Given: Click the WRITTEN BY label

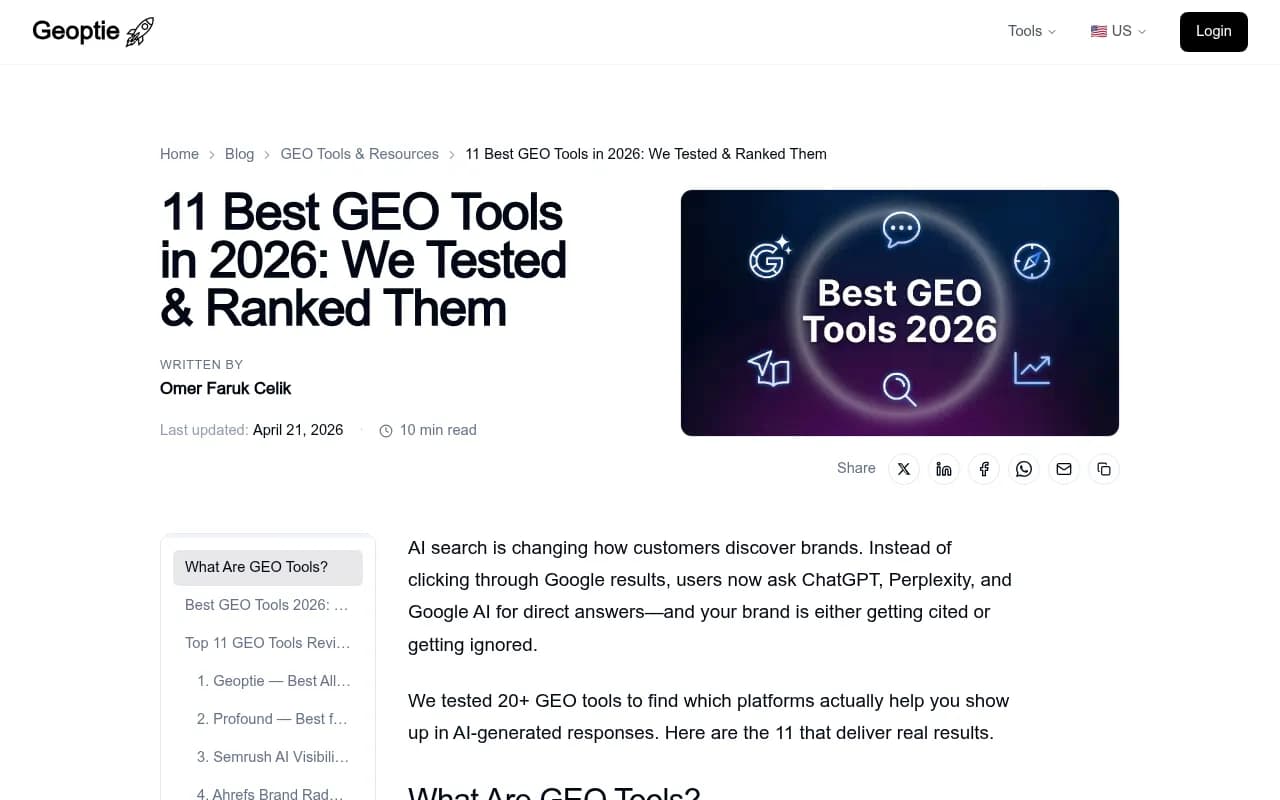Looking at the screenshot, I should [201, 365].
